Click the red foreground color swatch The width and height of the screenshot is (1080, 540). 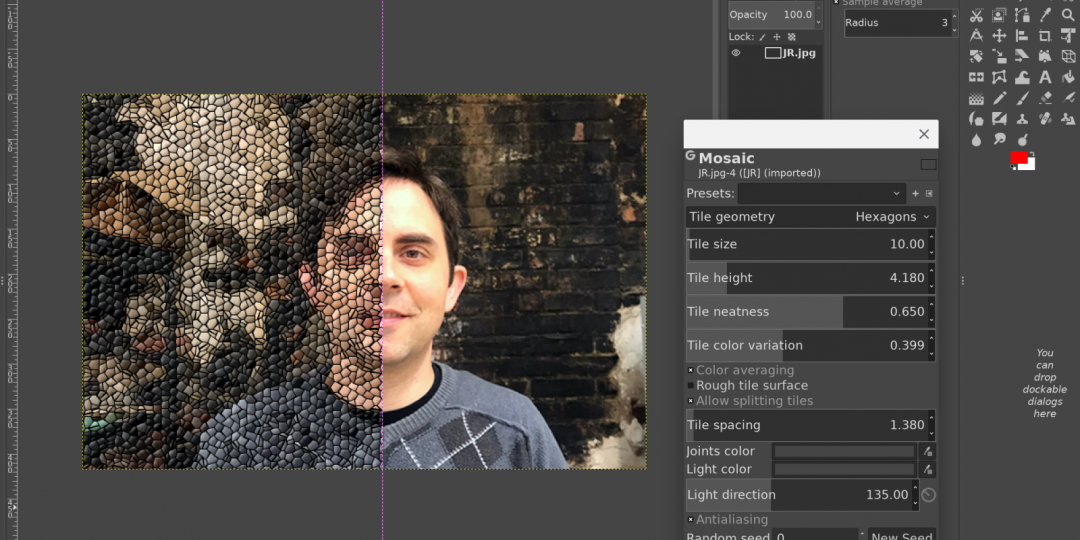click(1019, 157)
